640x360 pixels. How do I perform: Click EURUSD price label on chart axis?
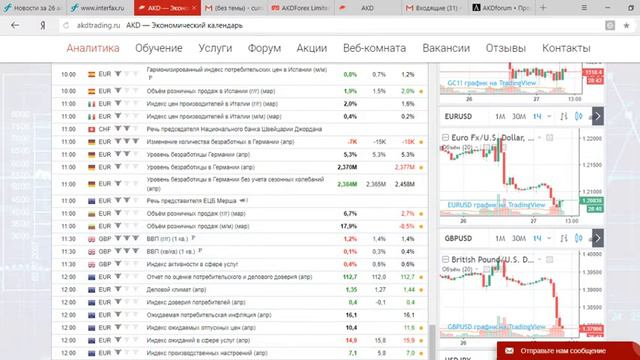point(592,201)
